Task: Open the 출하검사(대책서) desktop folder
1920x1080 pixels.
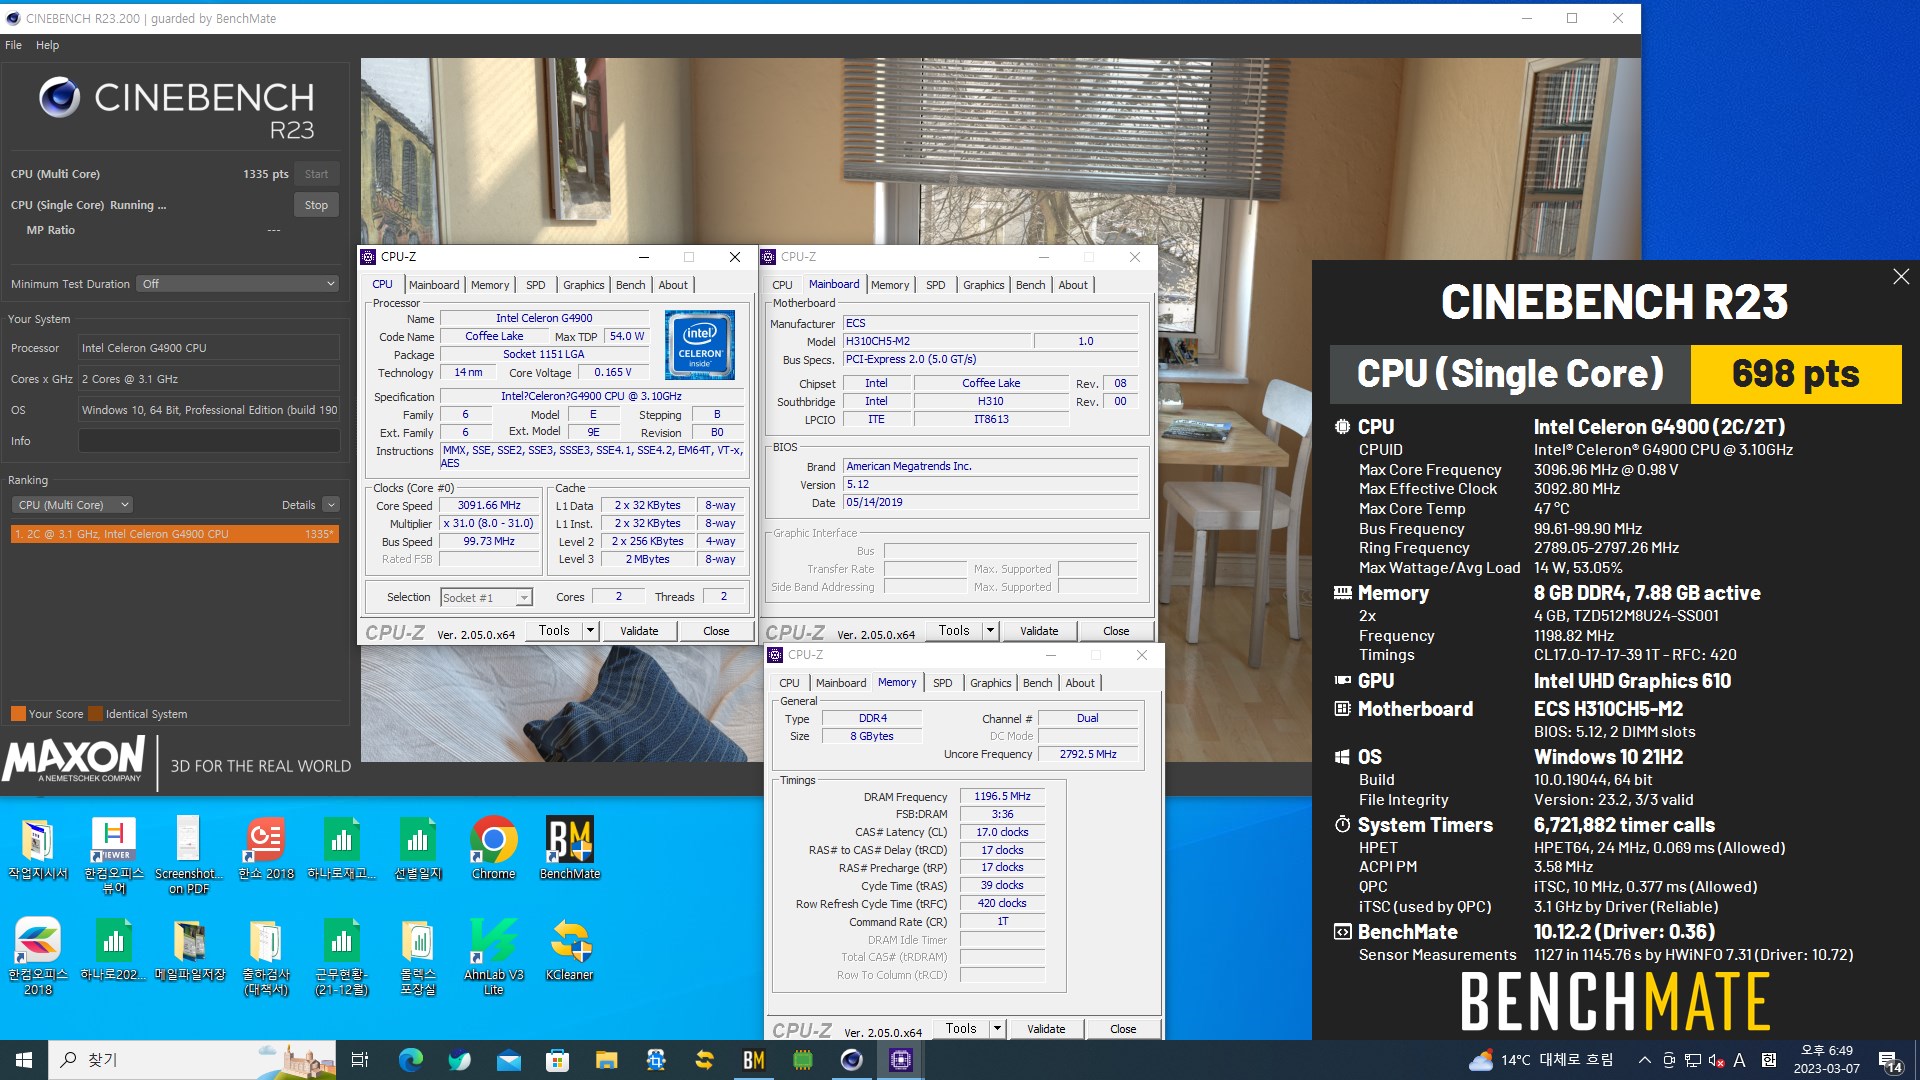Action: click(266, 956)
